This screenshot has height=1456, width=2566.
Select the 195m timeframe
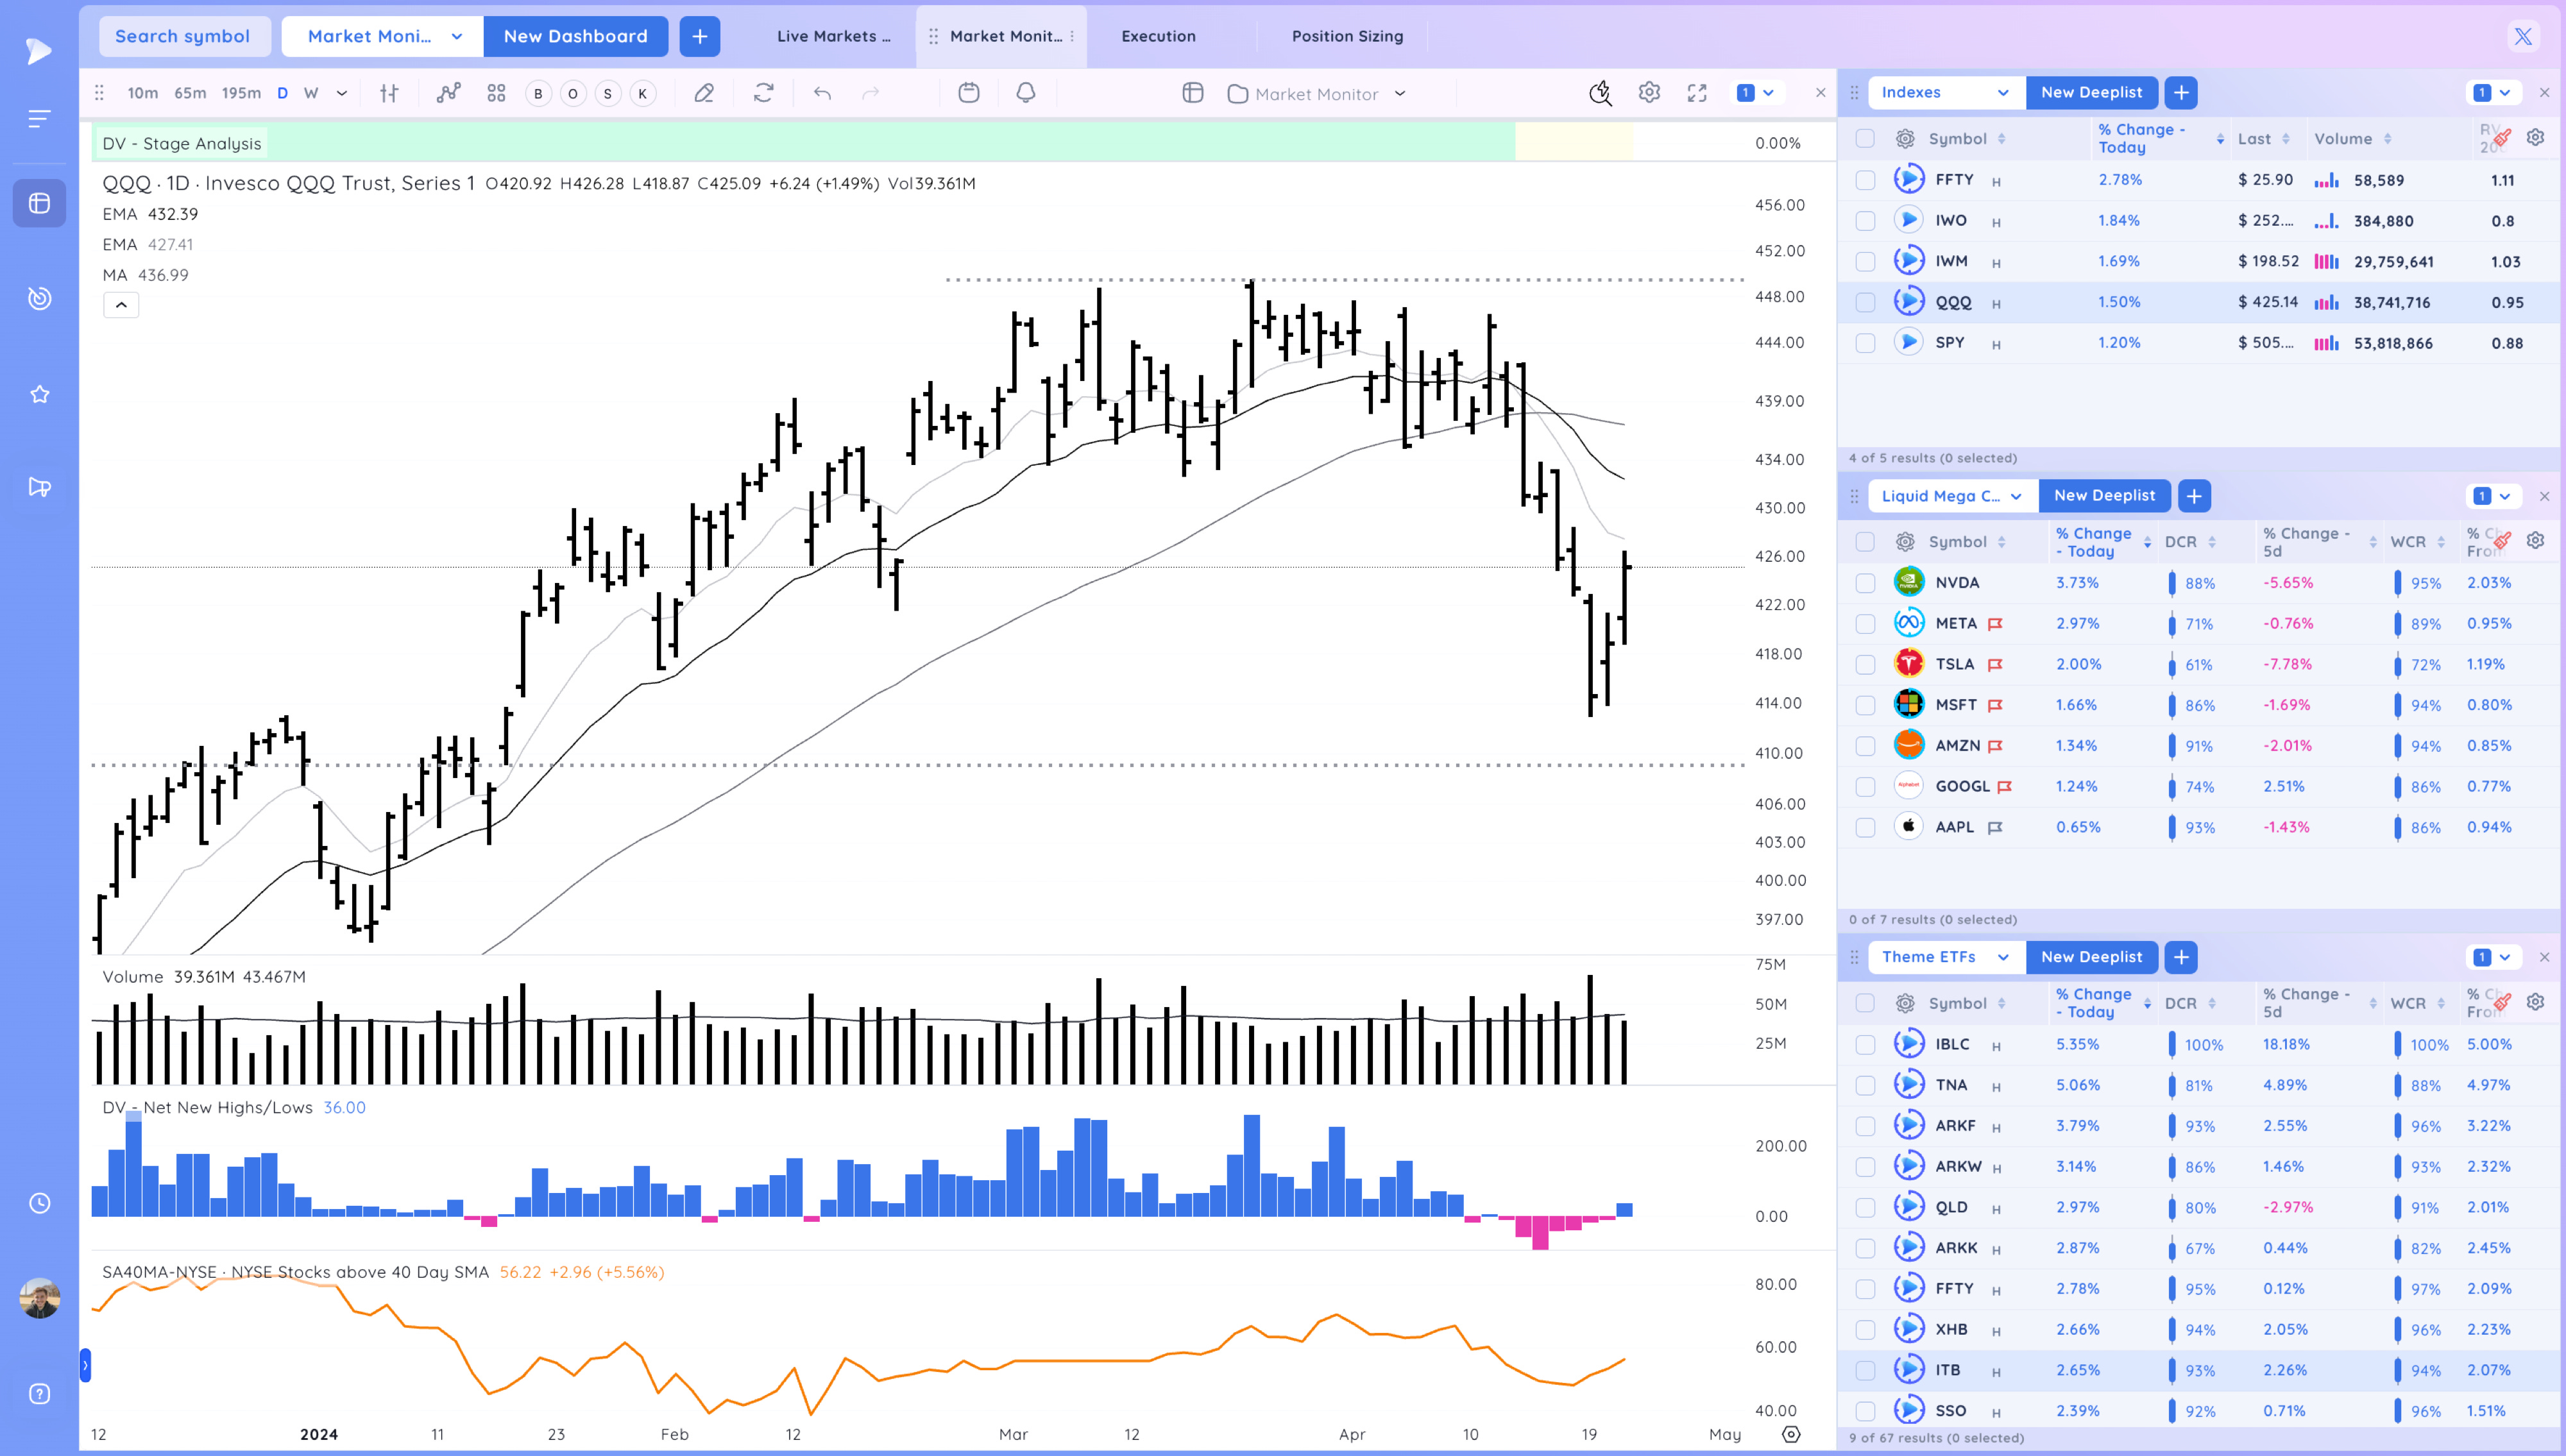coord(240,93)
